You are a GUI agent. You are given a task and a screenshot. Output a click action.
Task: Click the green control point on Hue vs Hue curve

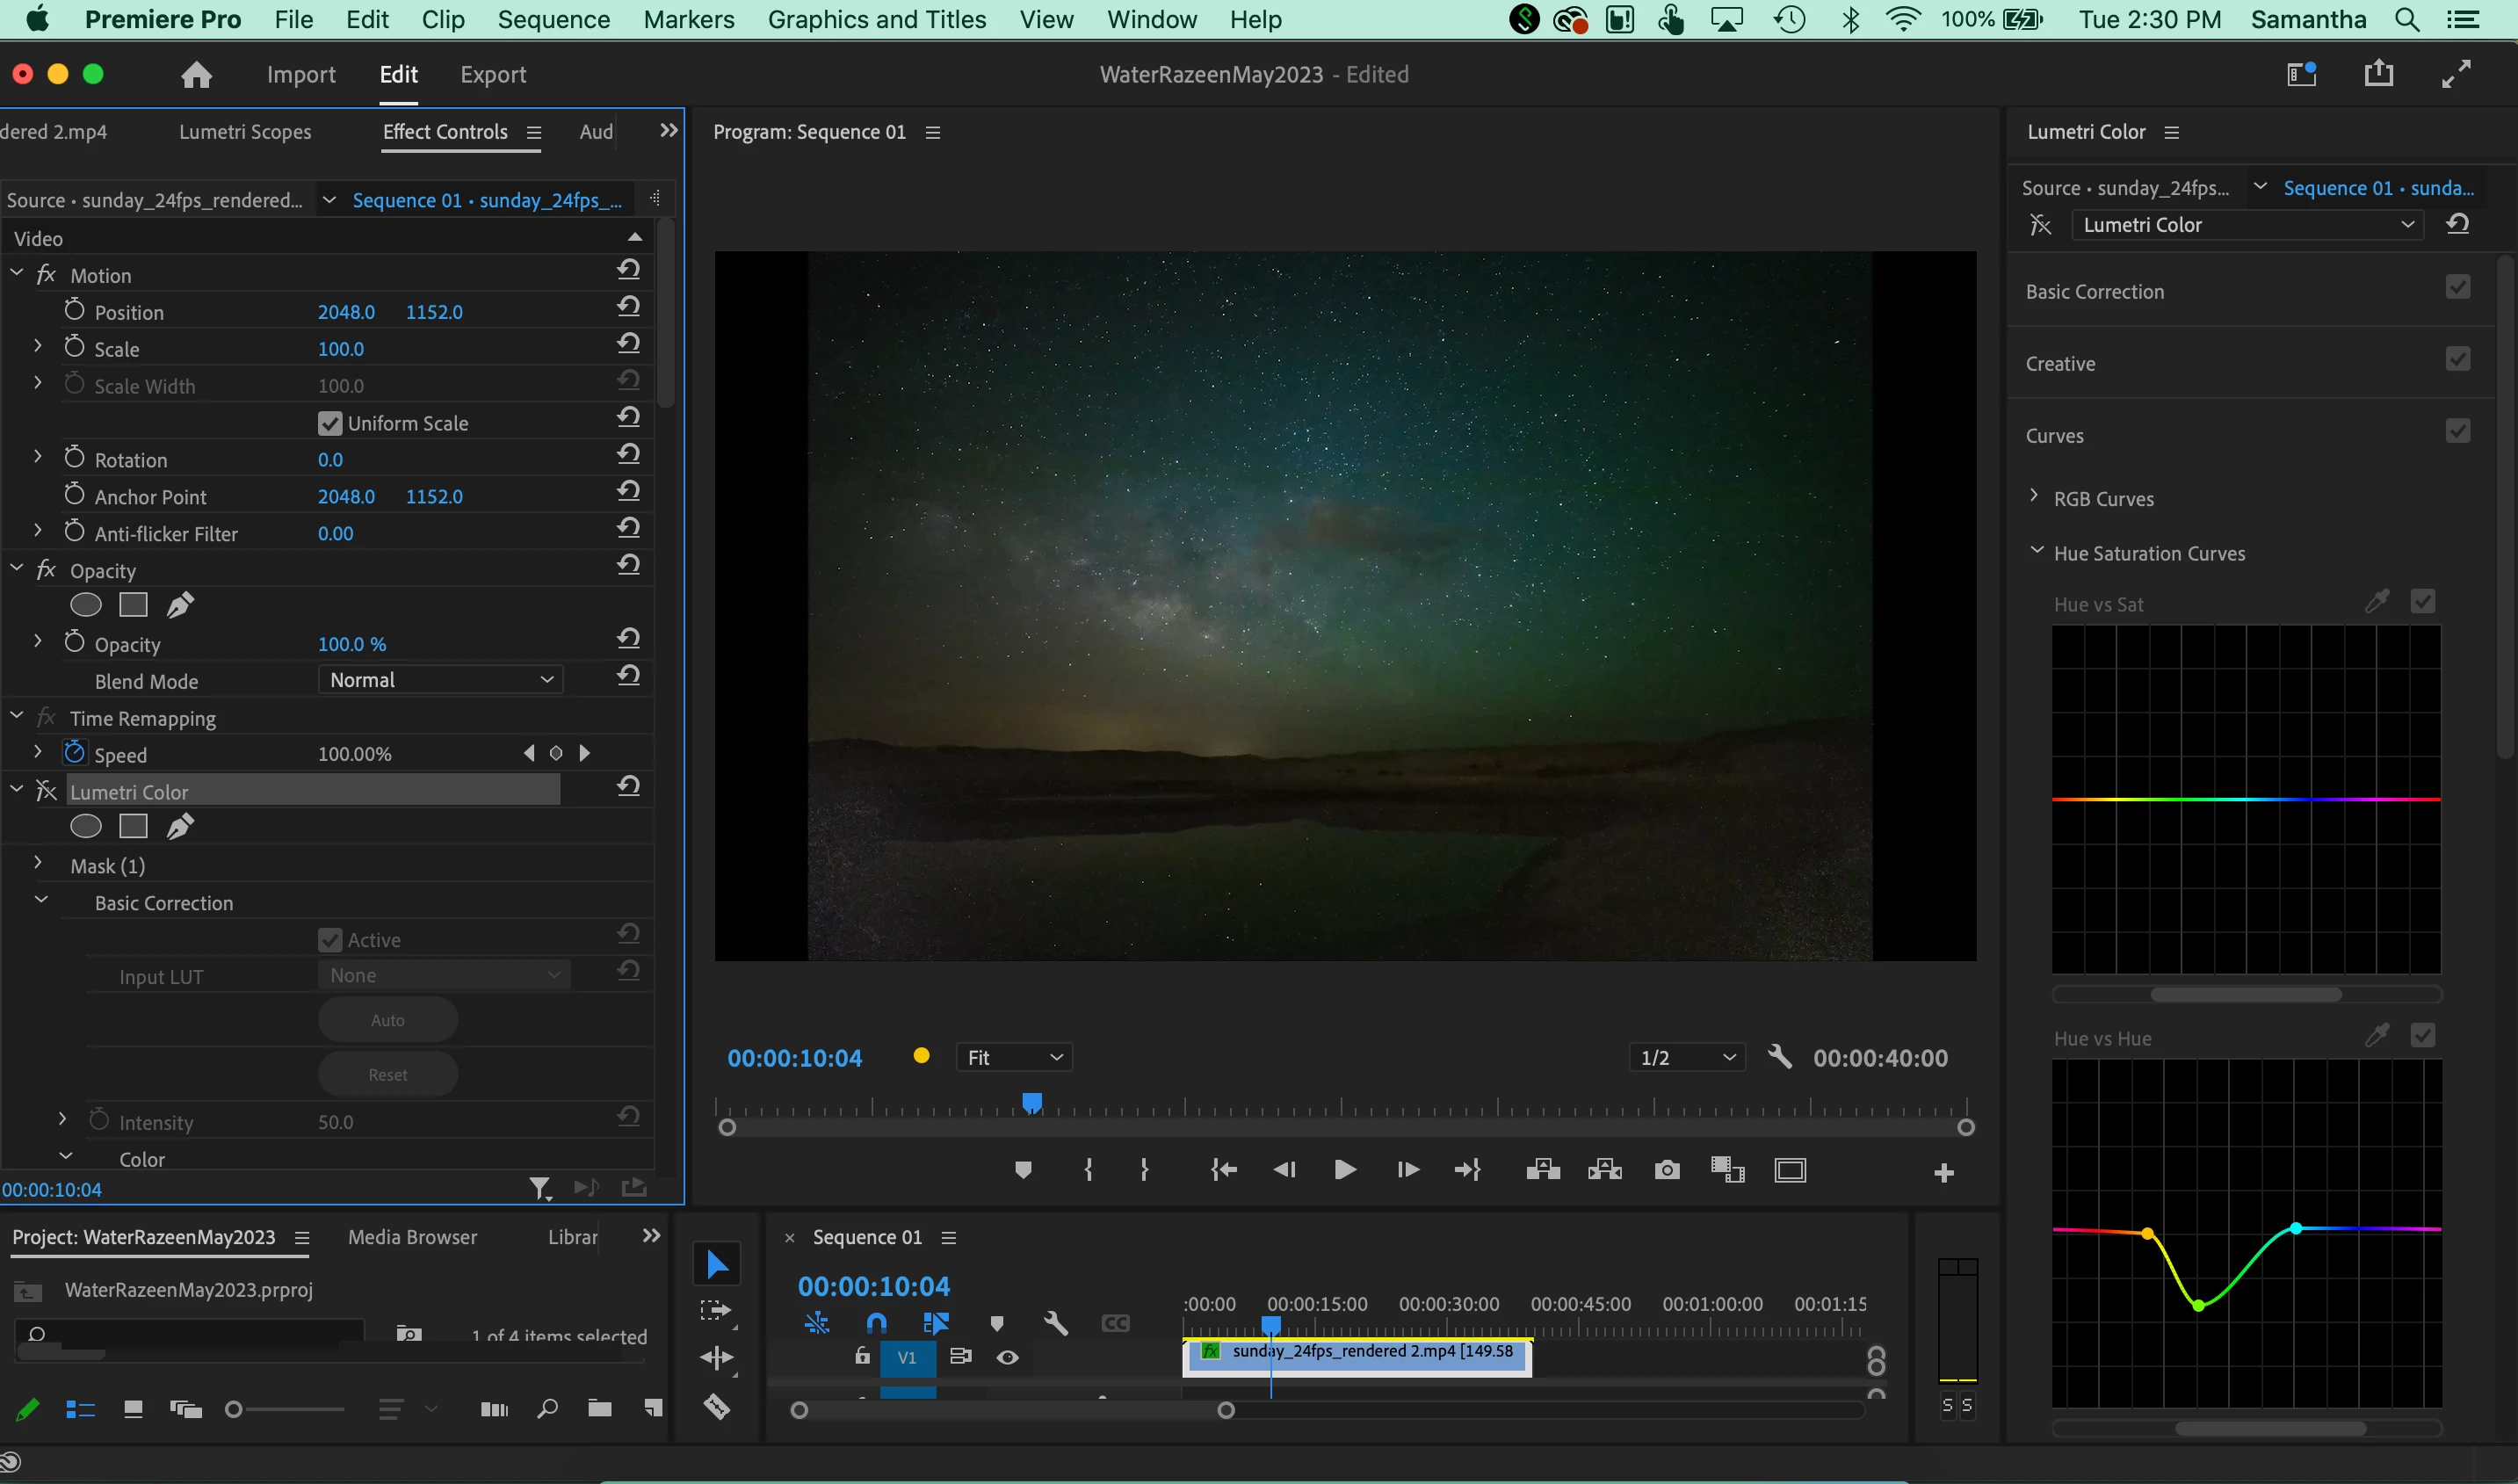(2198, 1305)
